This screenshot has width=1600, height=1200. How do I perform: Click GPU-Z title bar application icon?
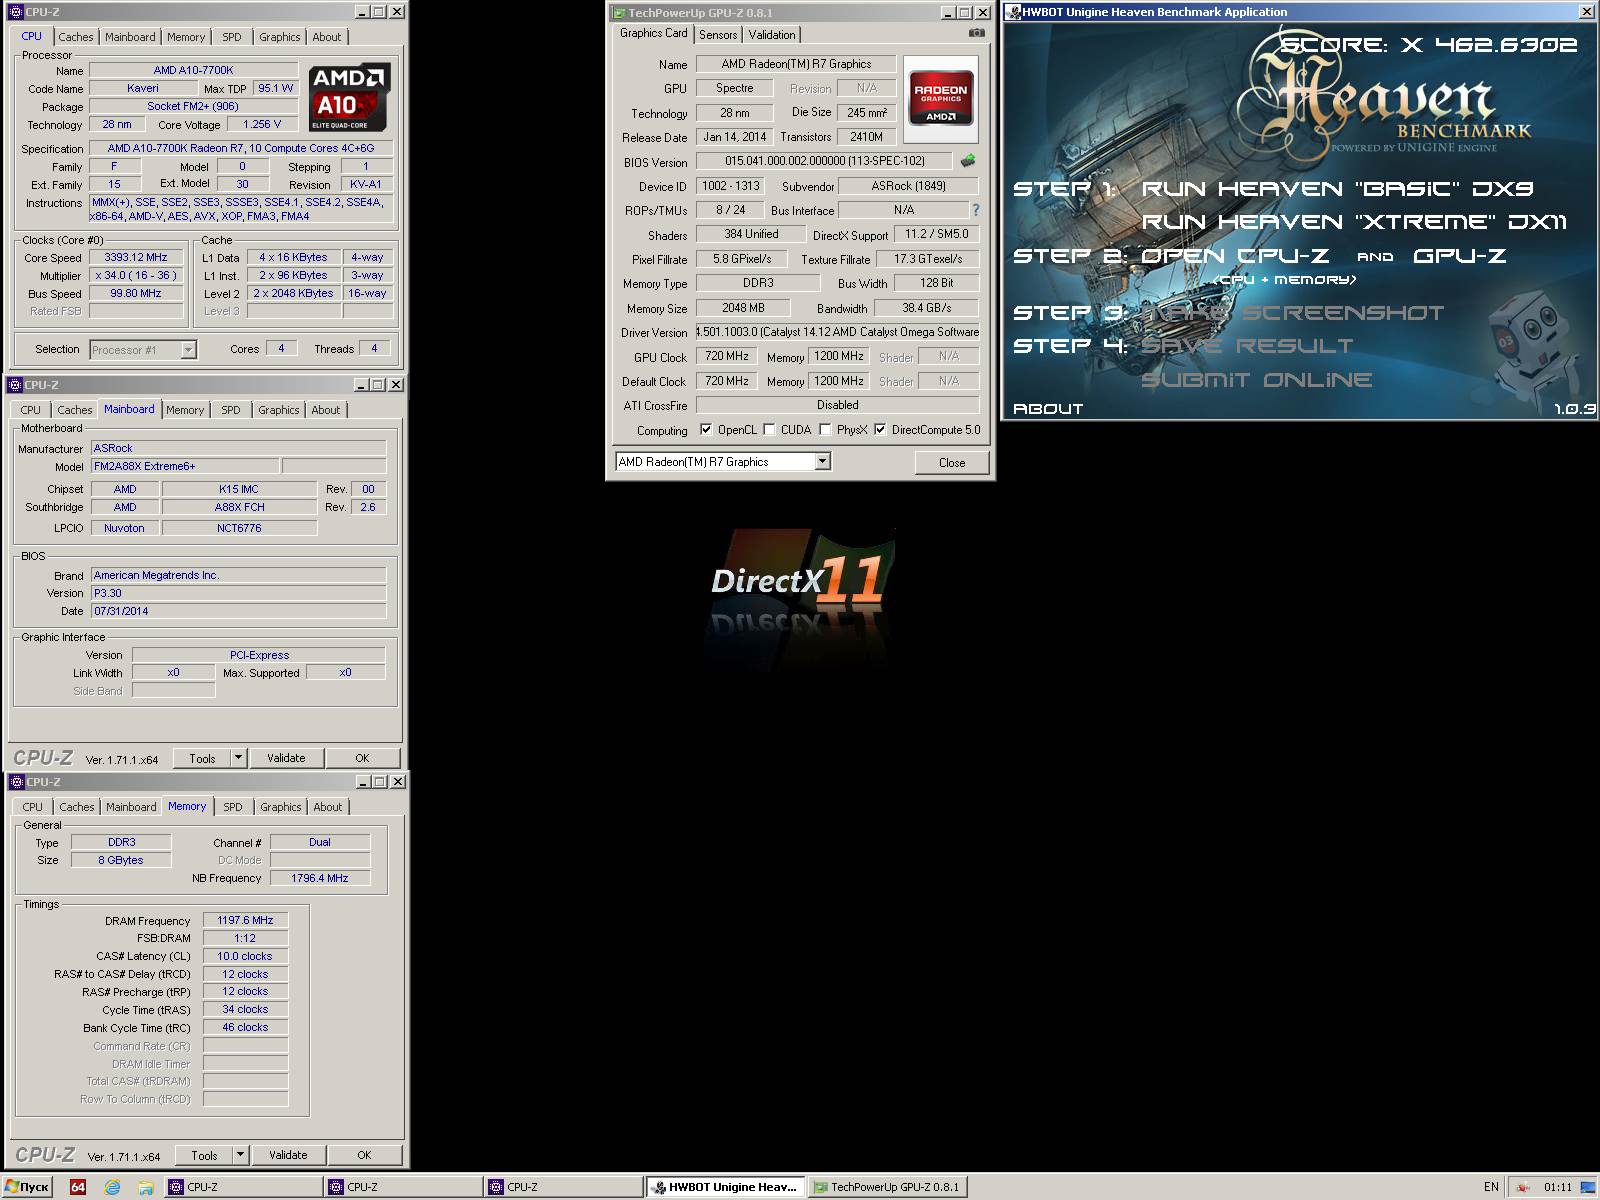(619, 13)
